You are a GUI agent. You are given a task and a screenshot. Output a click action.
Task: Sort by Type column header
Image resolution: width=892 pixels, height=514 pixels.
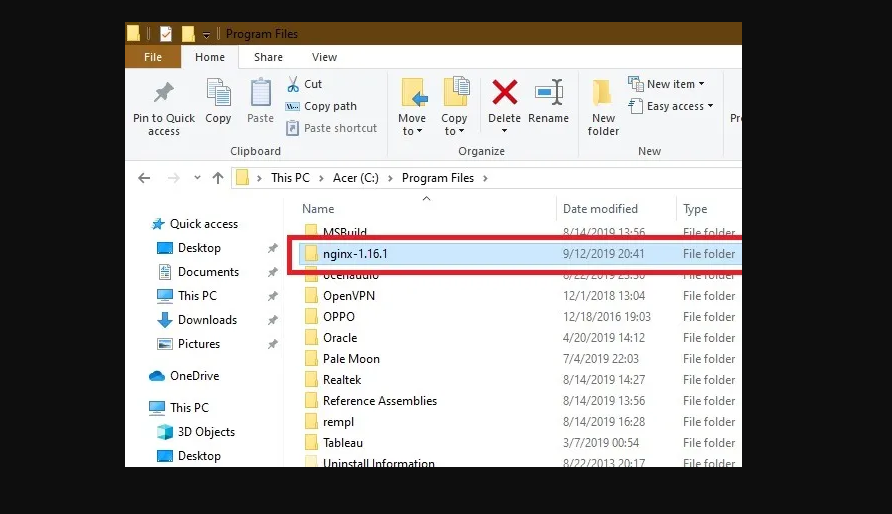pos(695,209)
